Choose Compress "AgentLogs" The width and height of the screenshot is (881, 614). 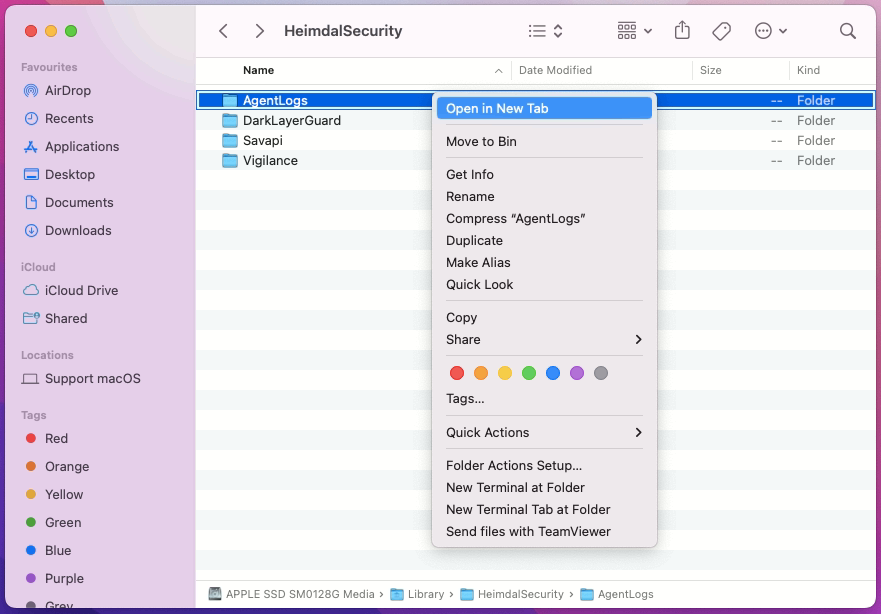(544, 219)
